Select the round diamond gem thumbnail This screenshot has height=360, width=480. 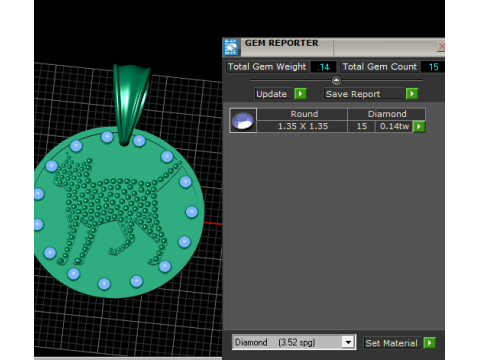coord(243,120)
